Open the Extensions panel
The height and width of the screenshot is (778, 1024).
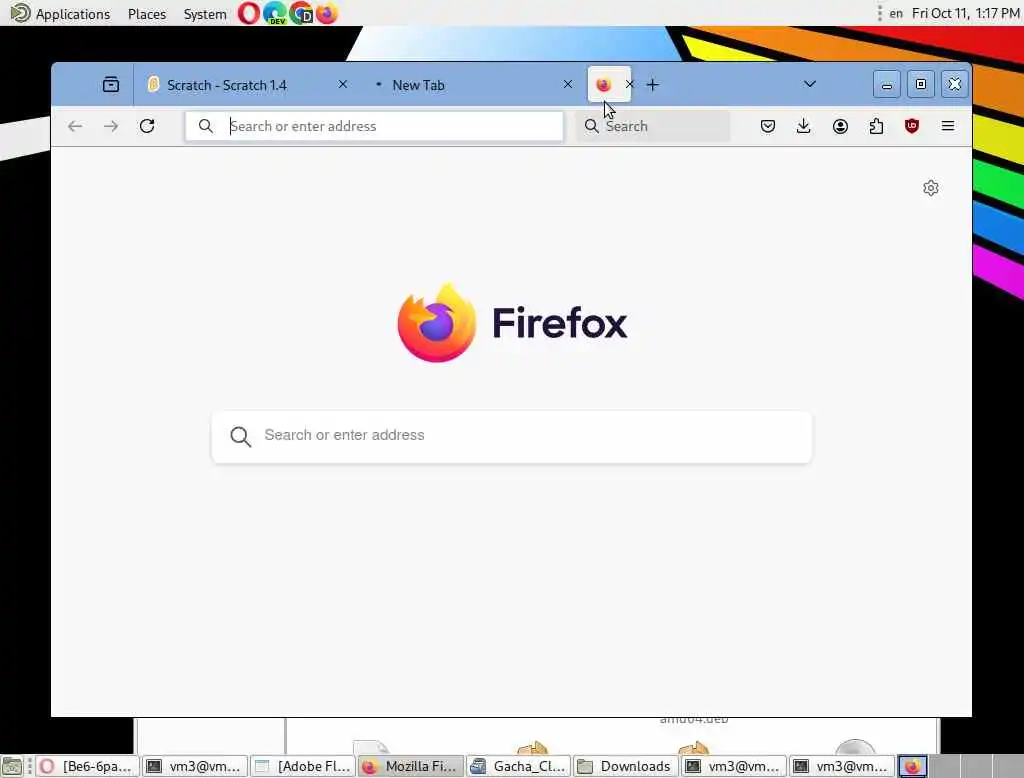pos(876,126)
